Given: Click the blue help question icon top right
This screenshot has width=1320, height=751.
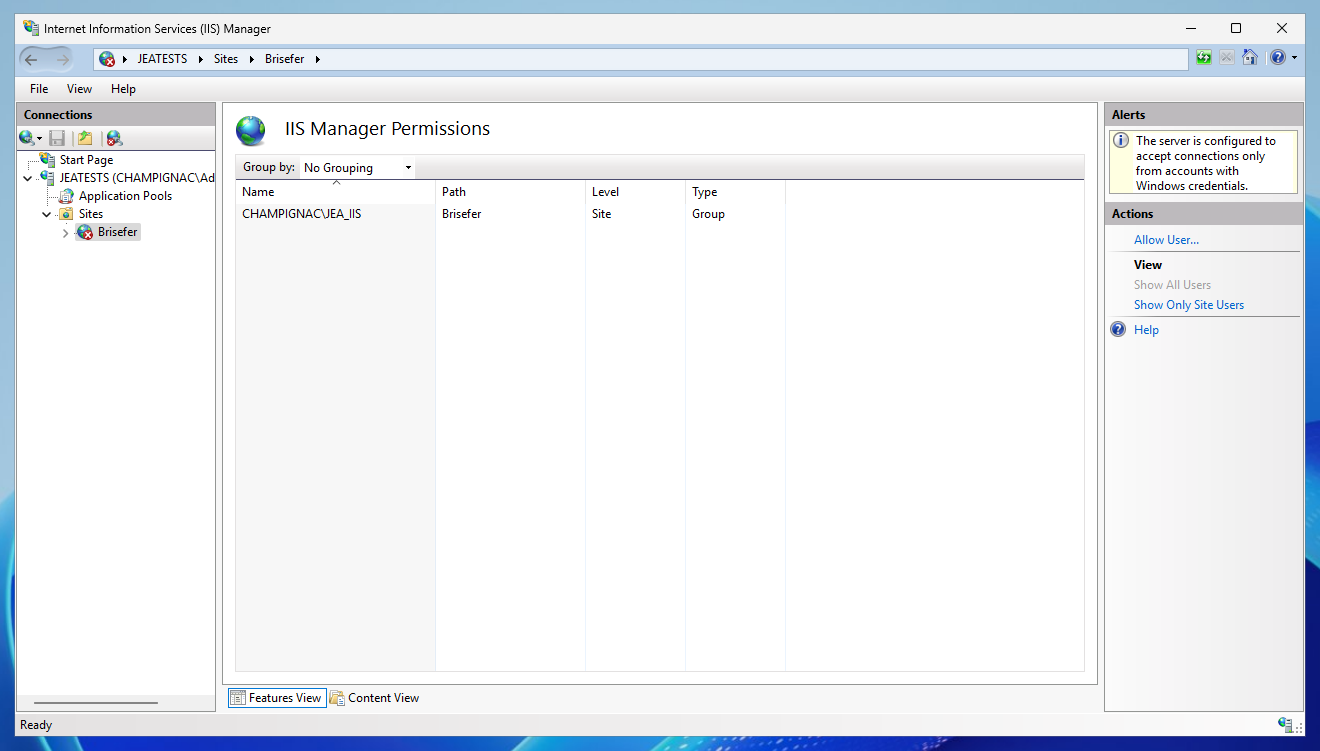Looking at the screenshot, I should coord(1278,58).
